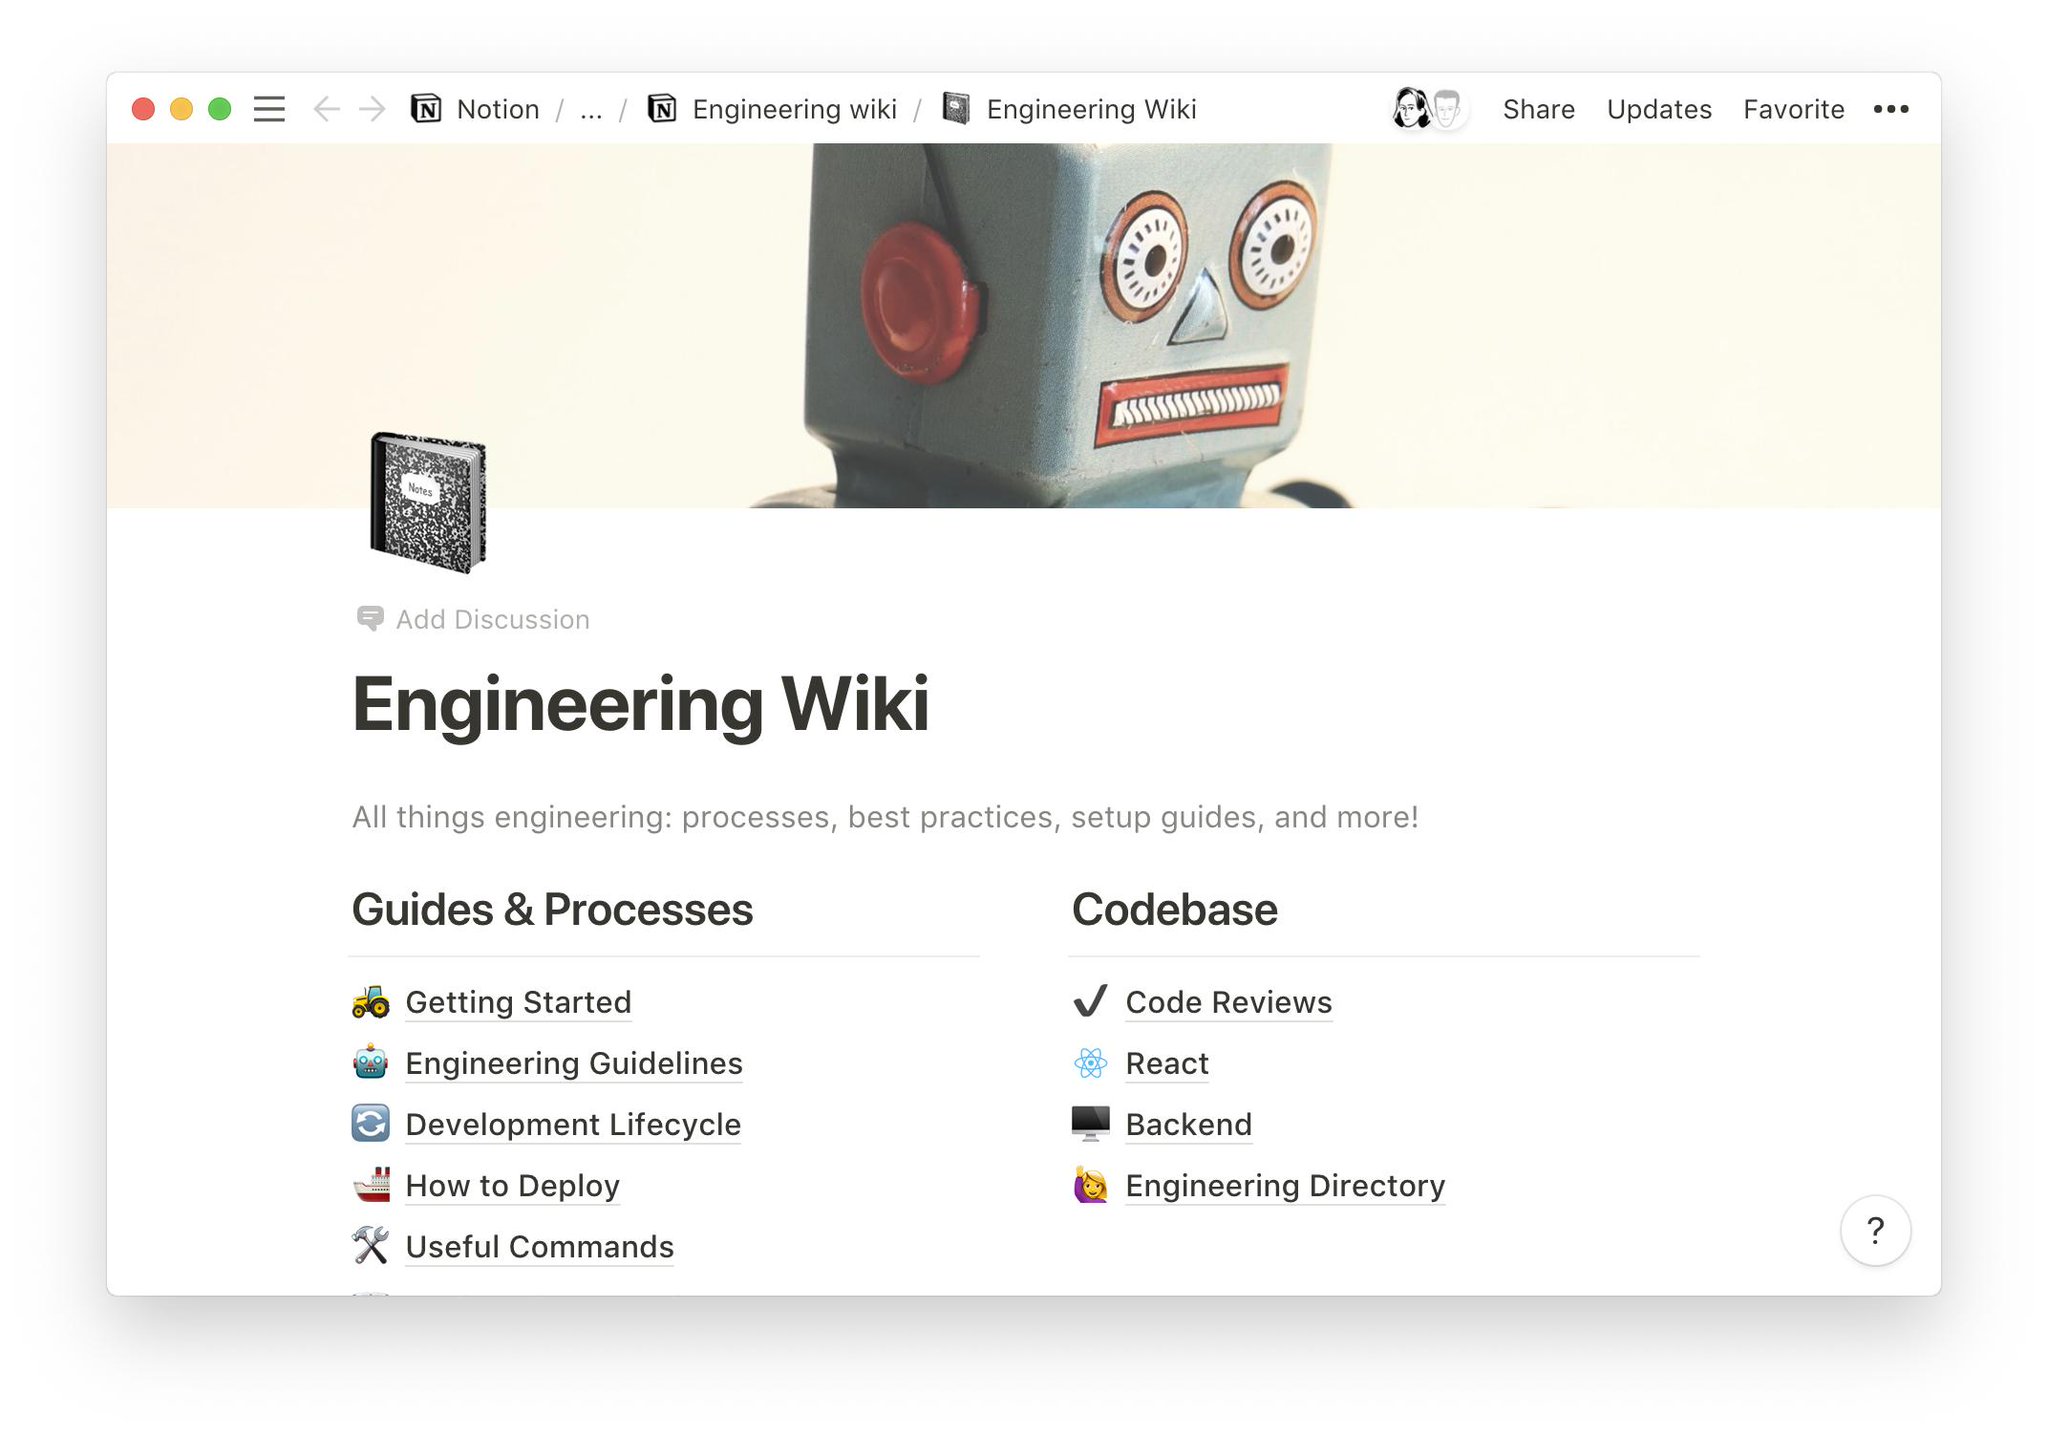This screenshot has height=1437, width=2048.
Task: Click the first user avatar
Action: [1410, 109]
